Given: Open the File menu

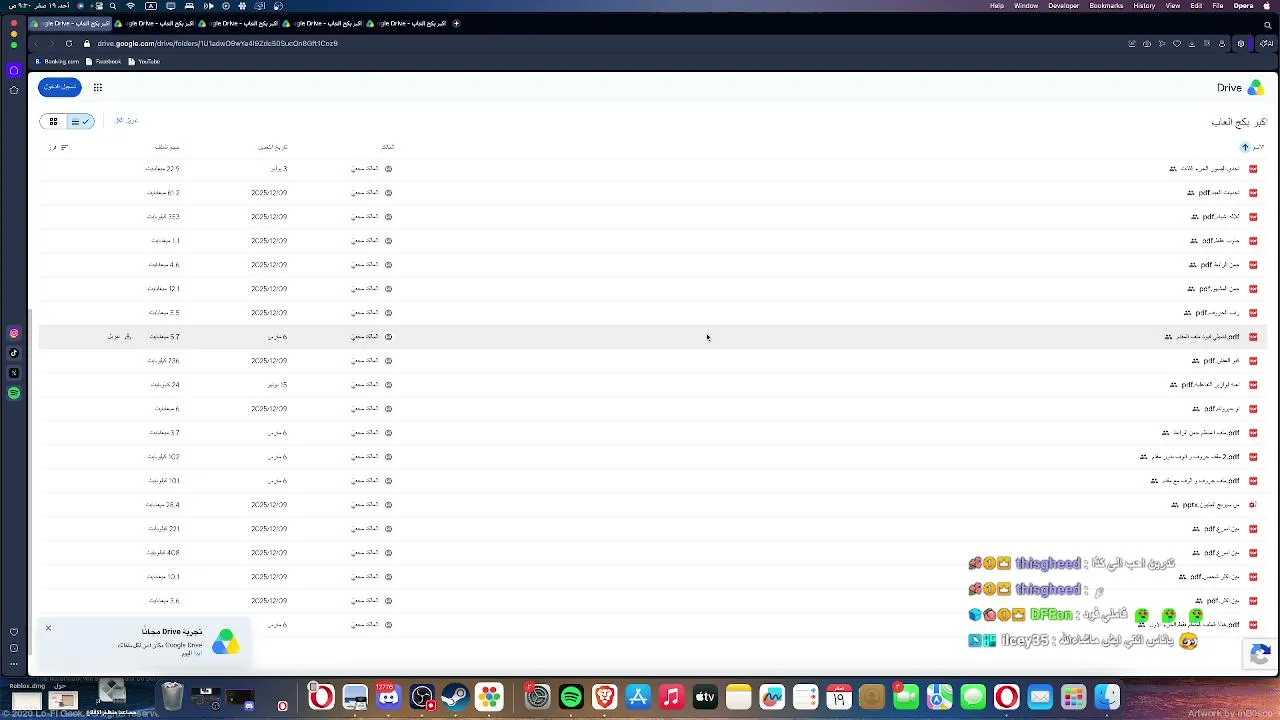Looking at the screenshot, I should tap(1218, 6).
